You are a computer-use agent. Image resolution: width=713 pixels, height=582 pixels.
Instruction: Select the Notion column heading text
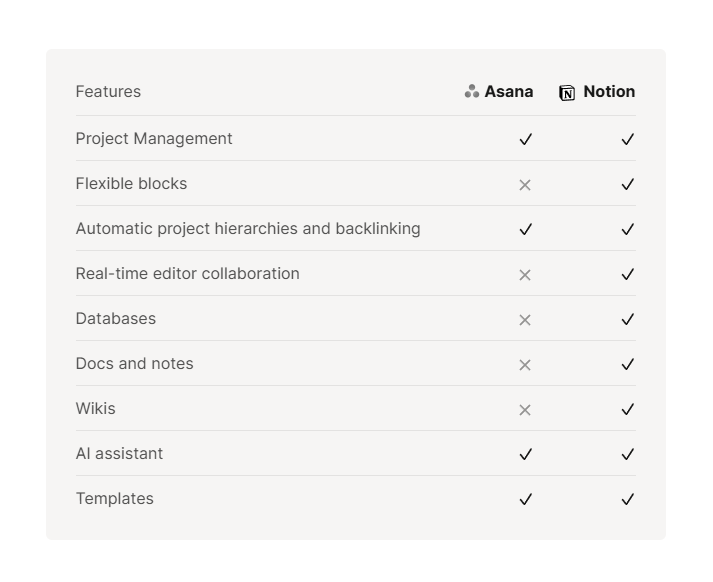(x=609, y=92)
